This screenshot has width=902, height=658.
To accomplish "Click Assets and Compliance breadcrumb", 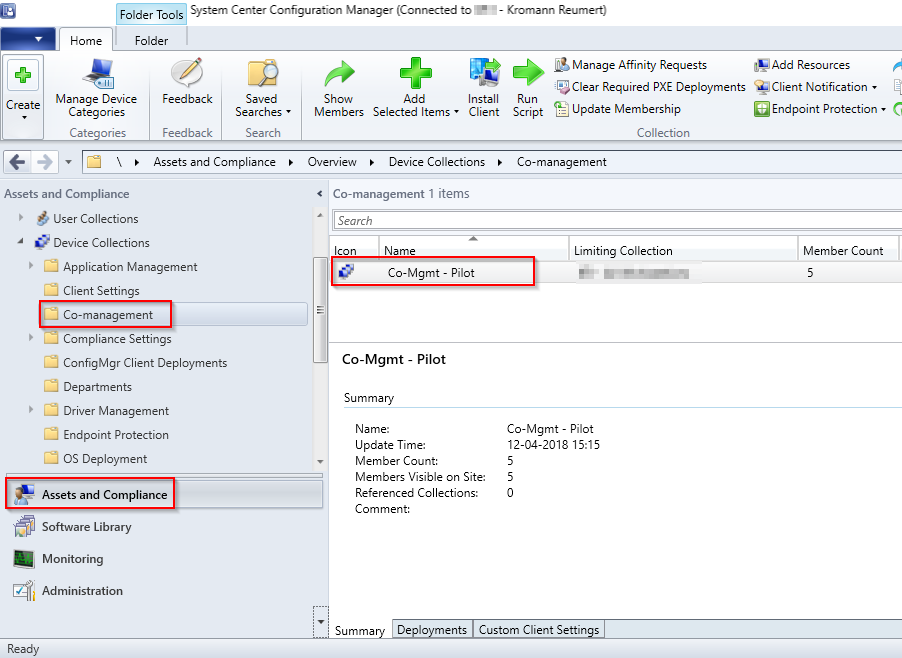I will [215, 162].
